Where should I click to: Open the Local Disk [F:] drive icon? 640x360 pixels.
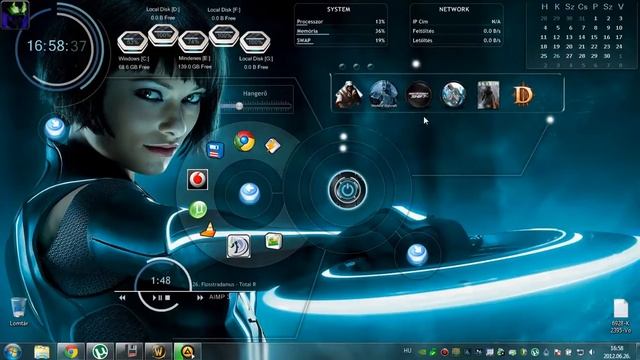tap(224, 36)
